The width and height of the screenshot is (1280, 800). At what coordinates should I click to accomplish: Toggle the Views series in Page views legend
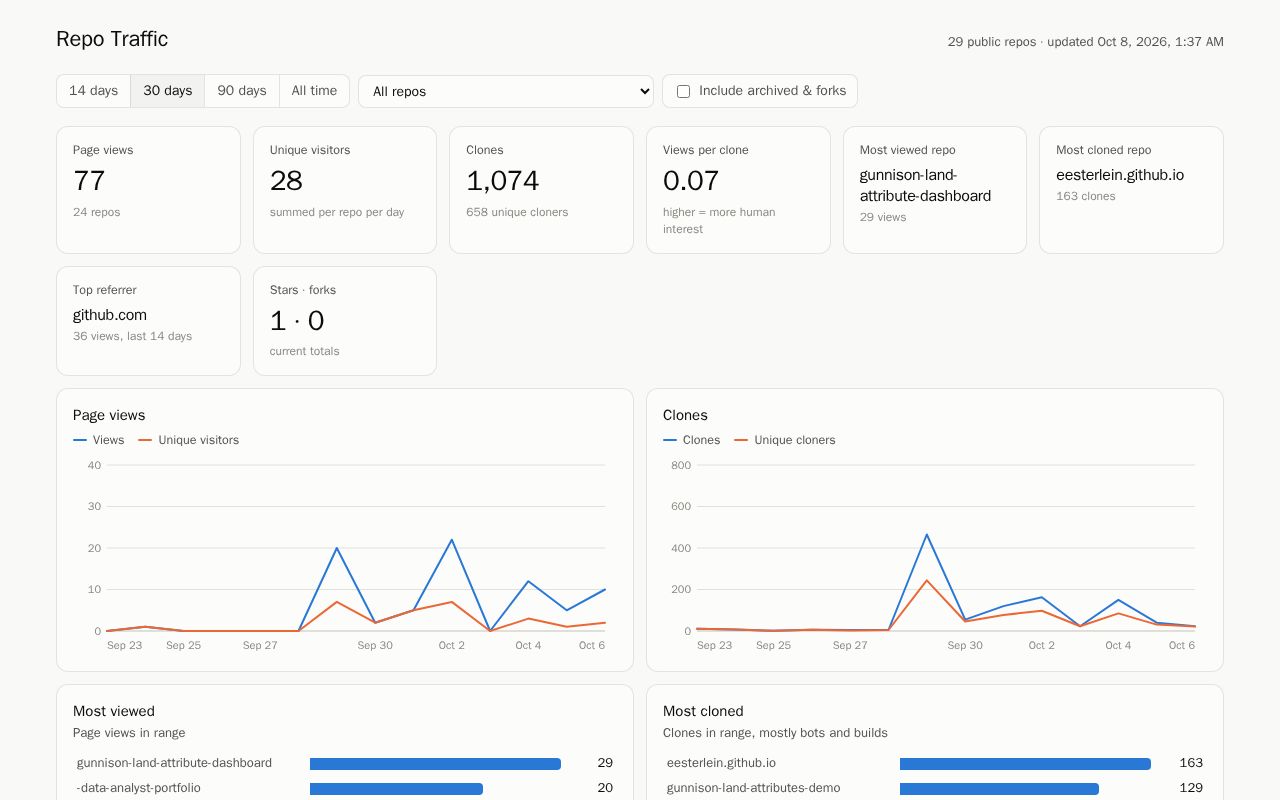[99, 440]
